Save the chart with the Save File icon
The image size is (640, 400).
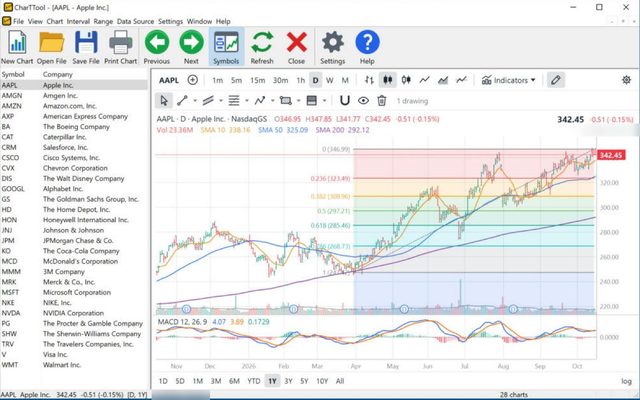pyautogui.click(x=86, y=42)
